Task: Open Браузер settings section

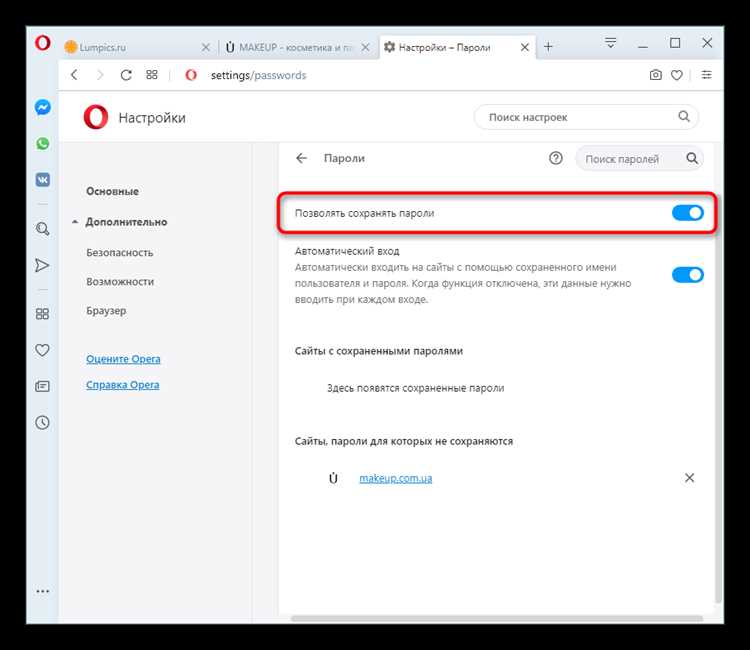Action: (x=106, y=311)
